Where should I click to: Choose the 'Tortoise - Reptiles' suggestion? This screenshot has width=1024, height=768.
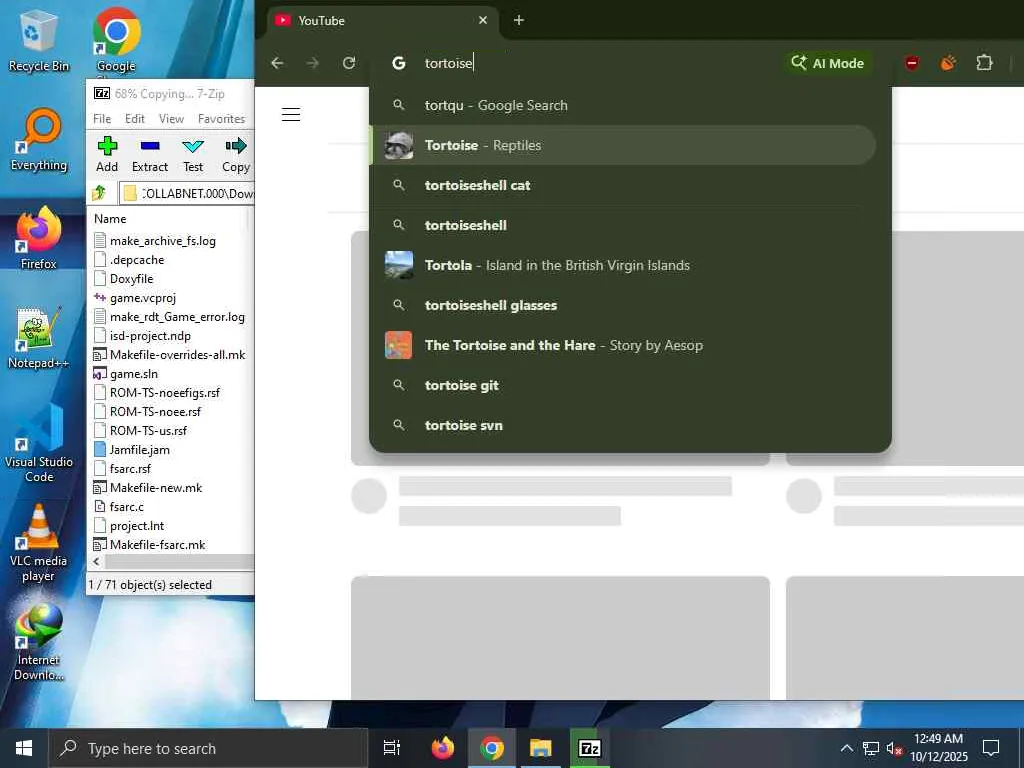(x=623, y=145)
